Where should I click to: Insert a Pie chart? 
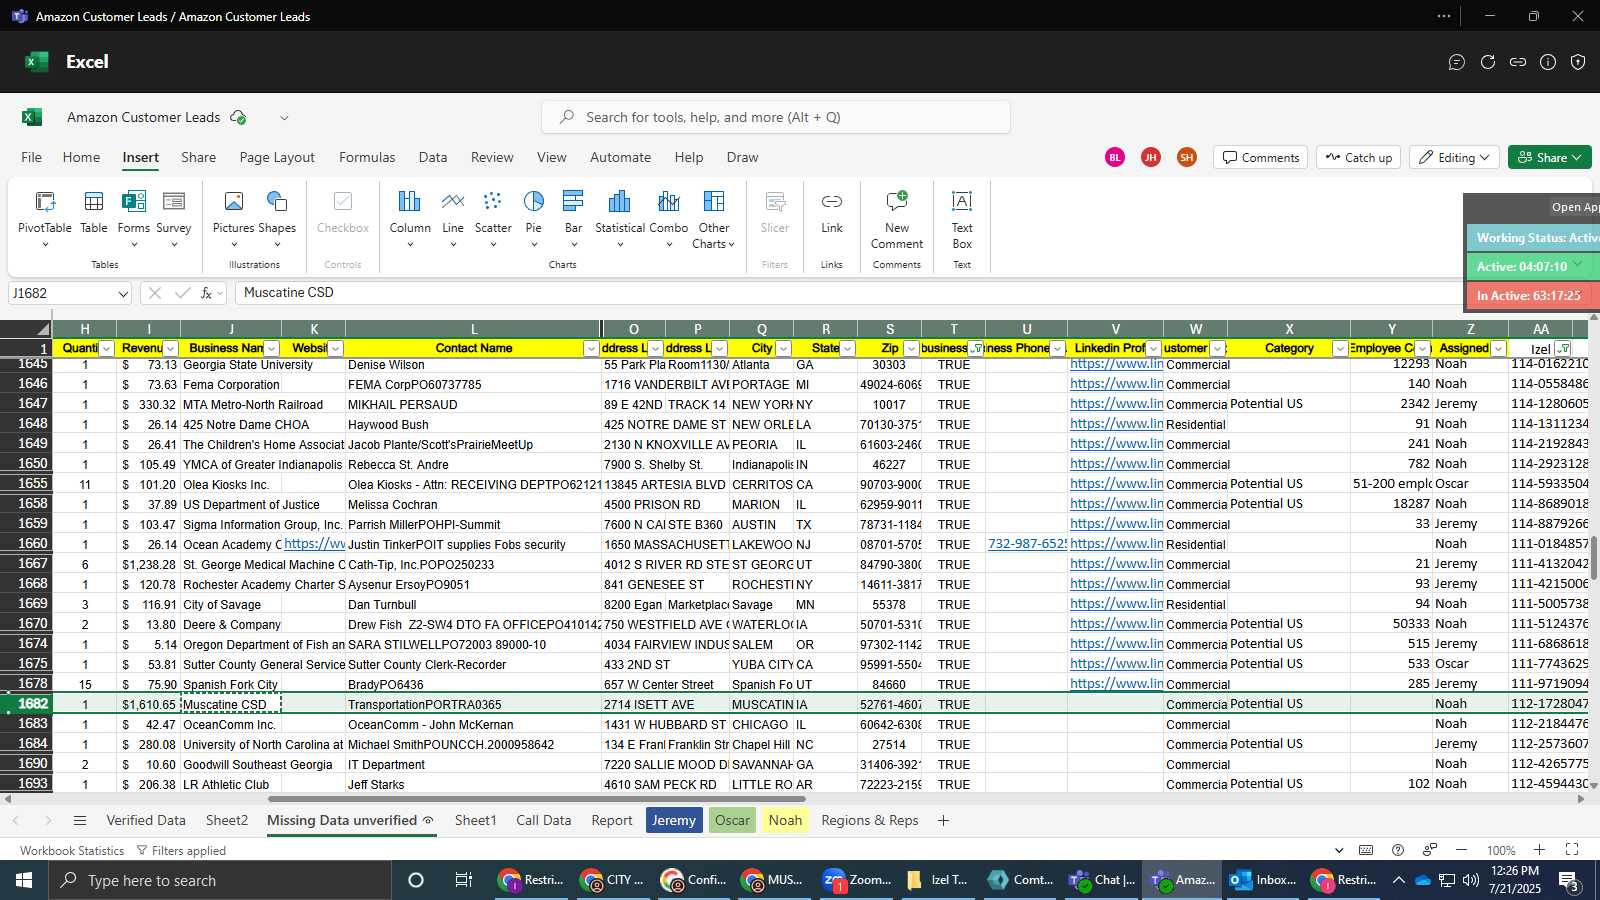(x=534, y=218)
